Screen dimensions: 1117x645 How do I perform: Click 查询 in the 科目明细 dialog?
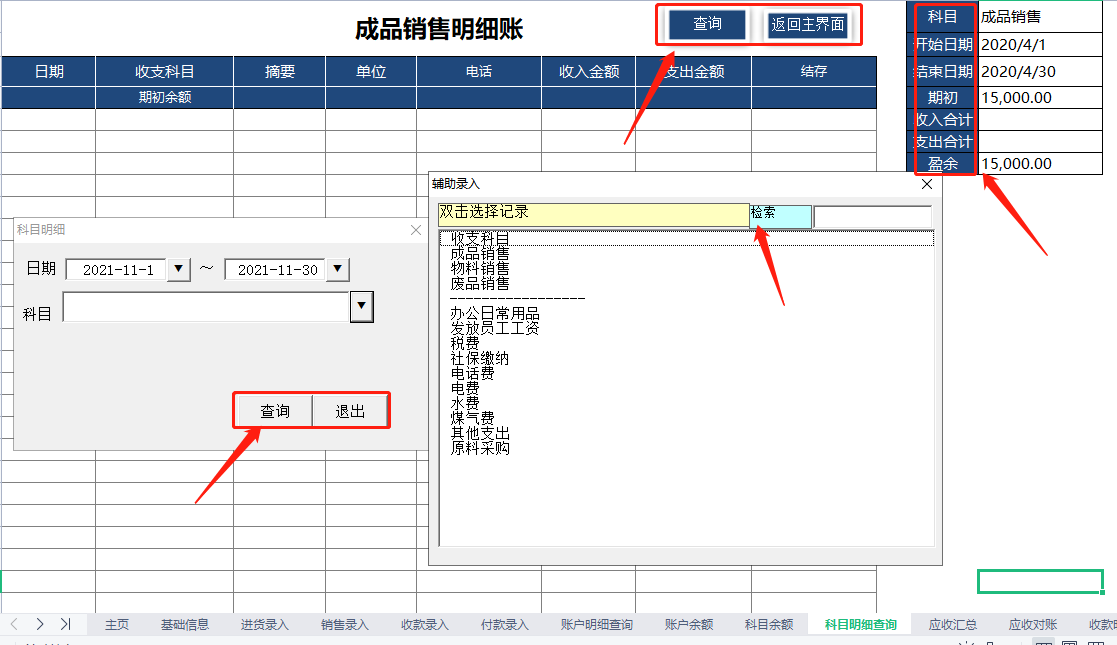coord(274,411)
